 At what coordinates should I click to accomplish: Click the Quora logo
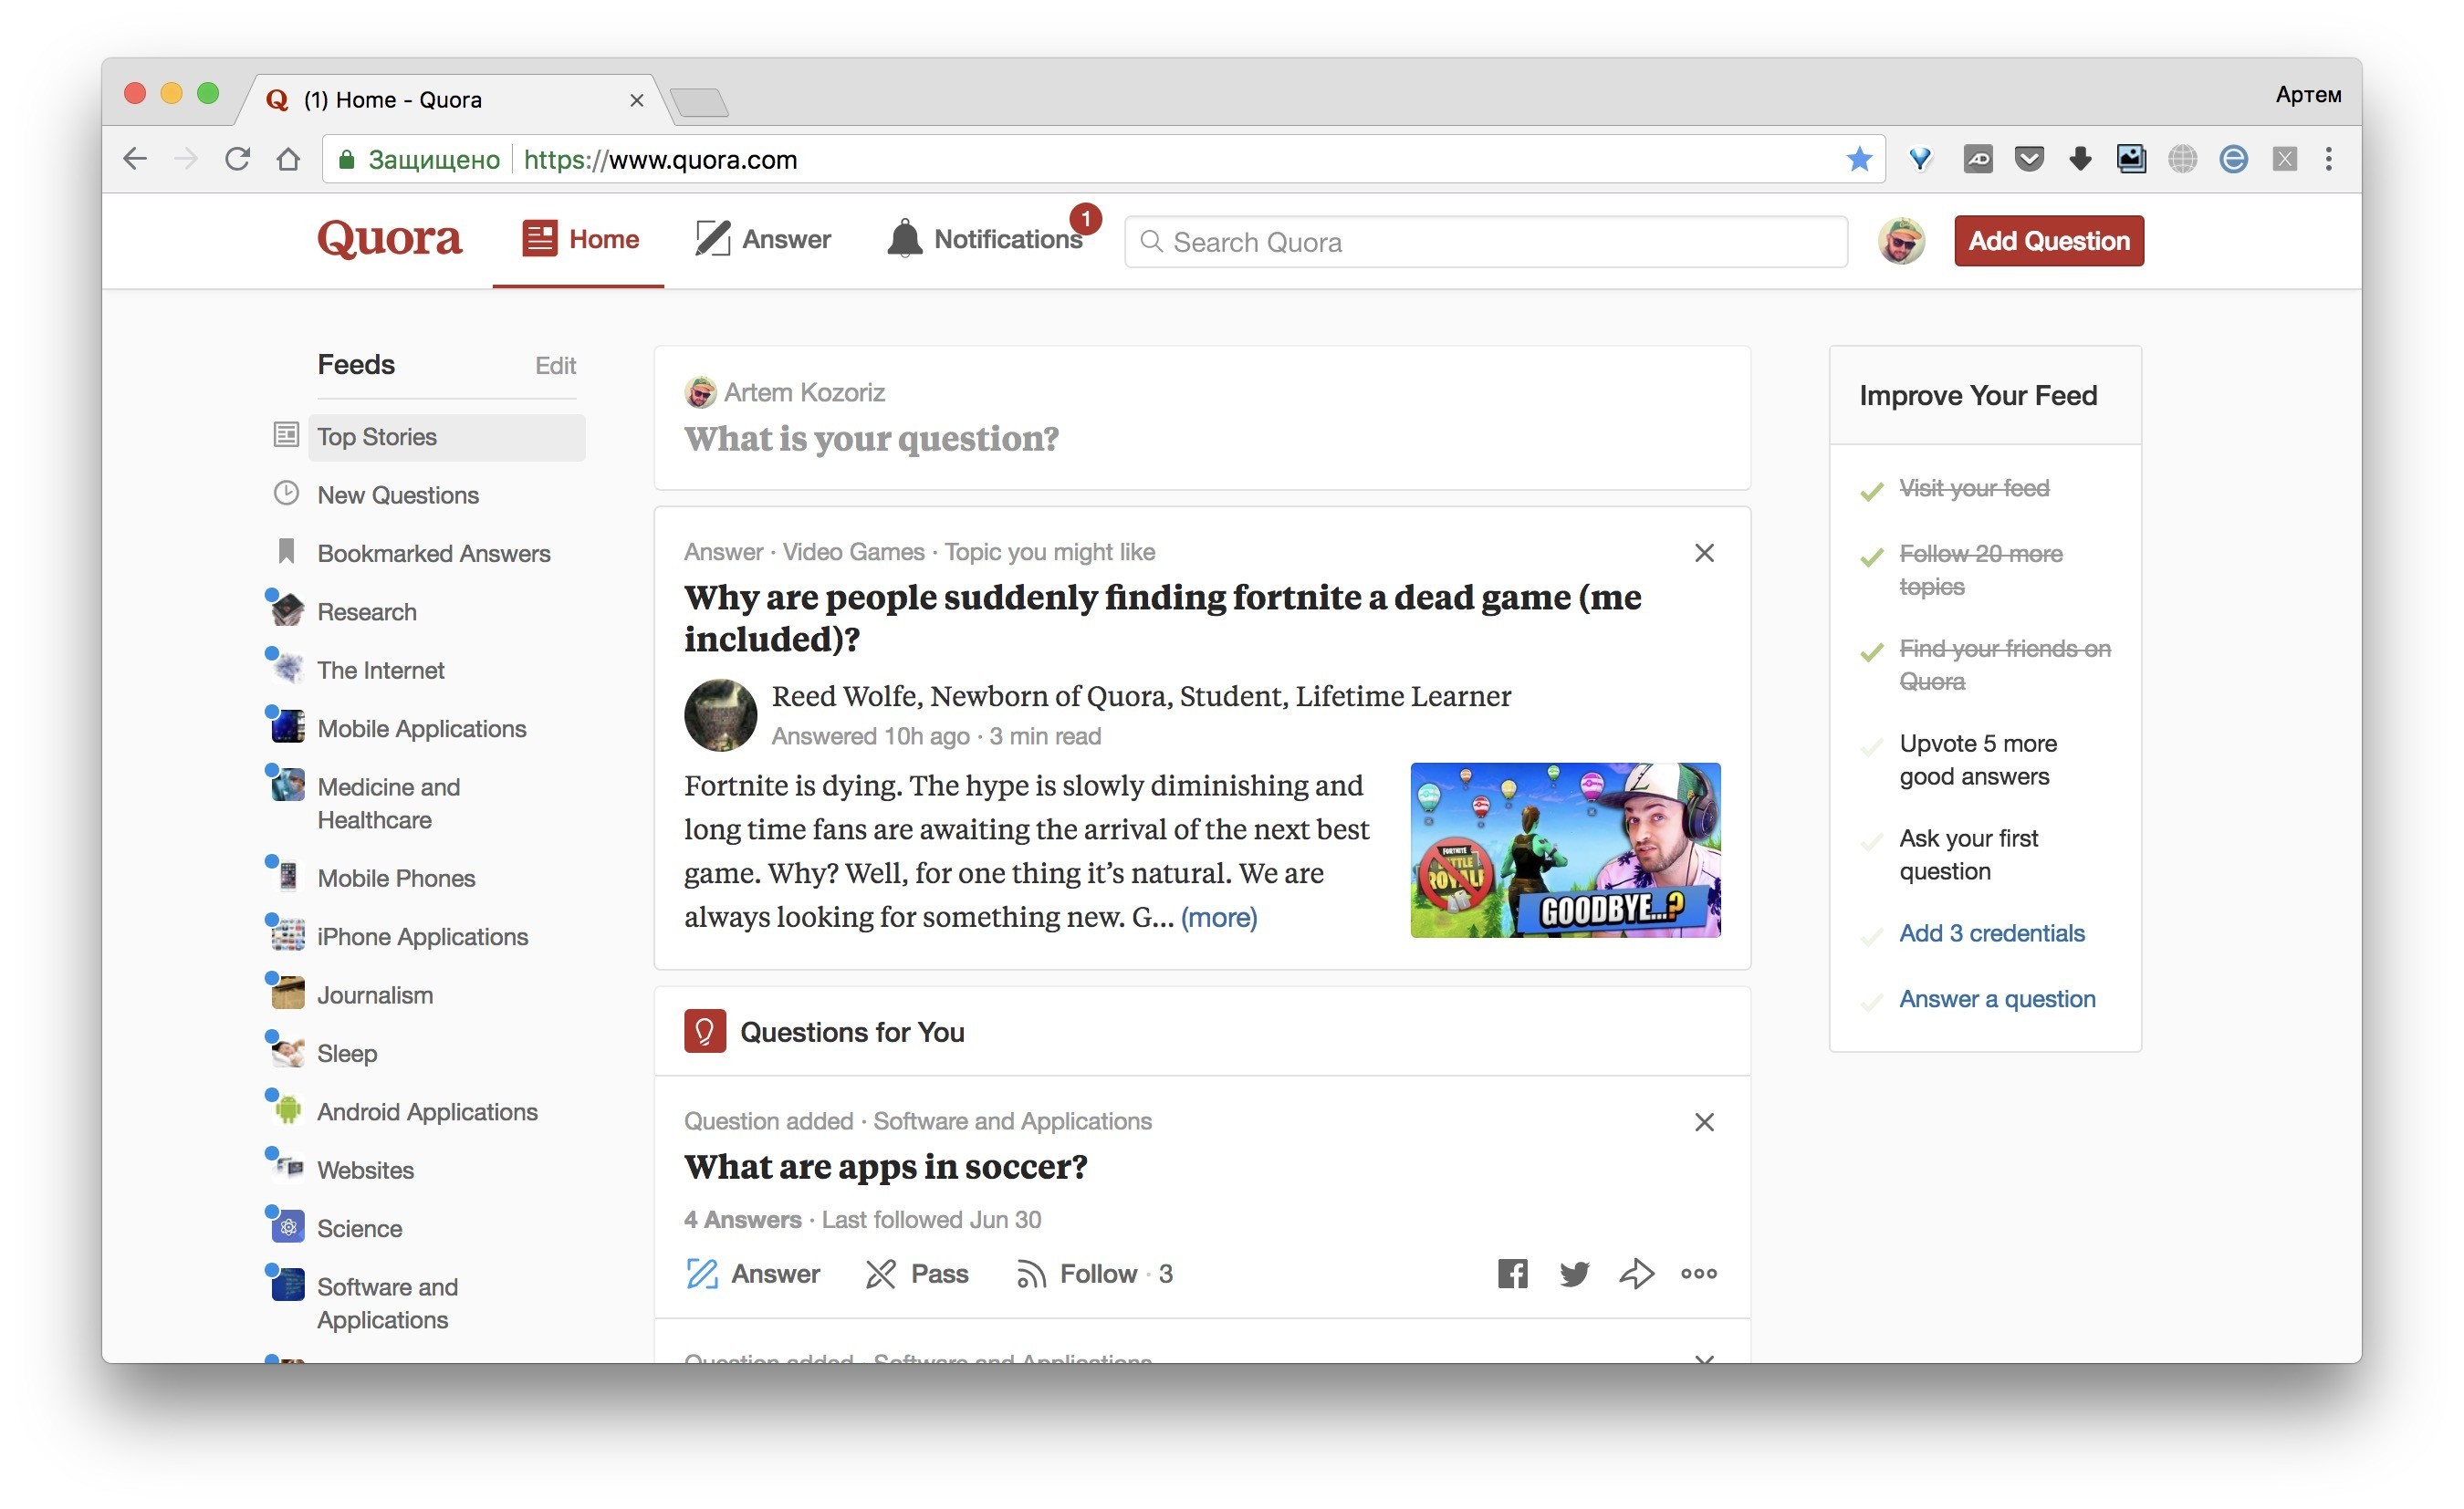[389, 239]
